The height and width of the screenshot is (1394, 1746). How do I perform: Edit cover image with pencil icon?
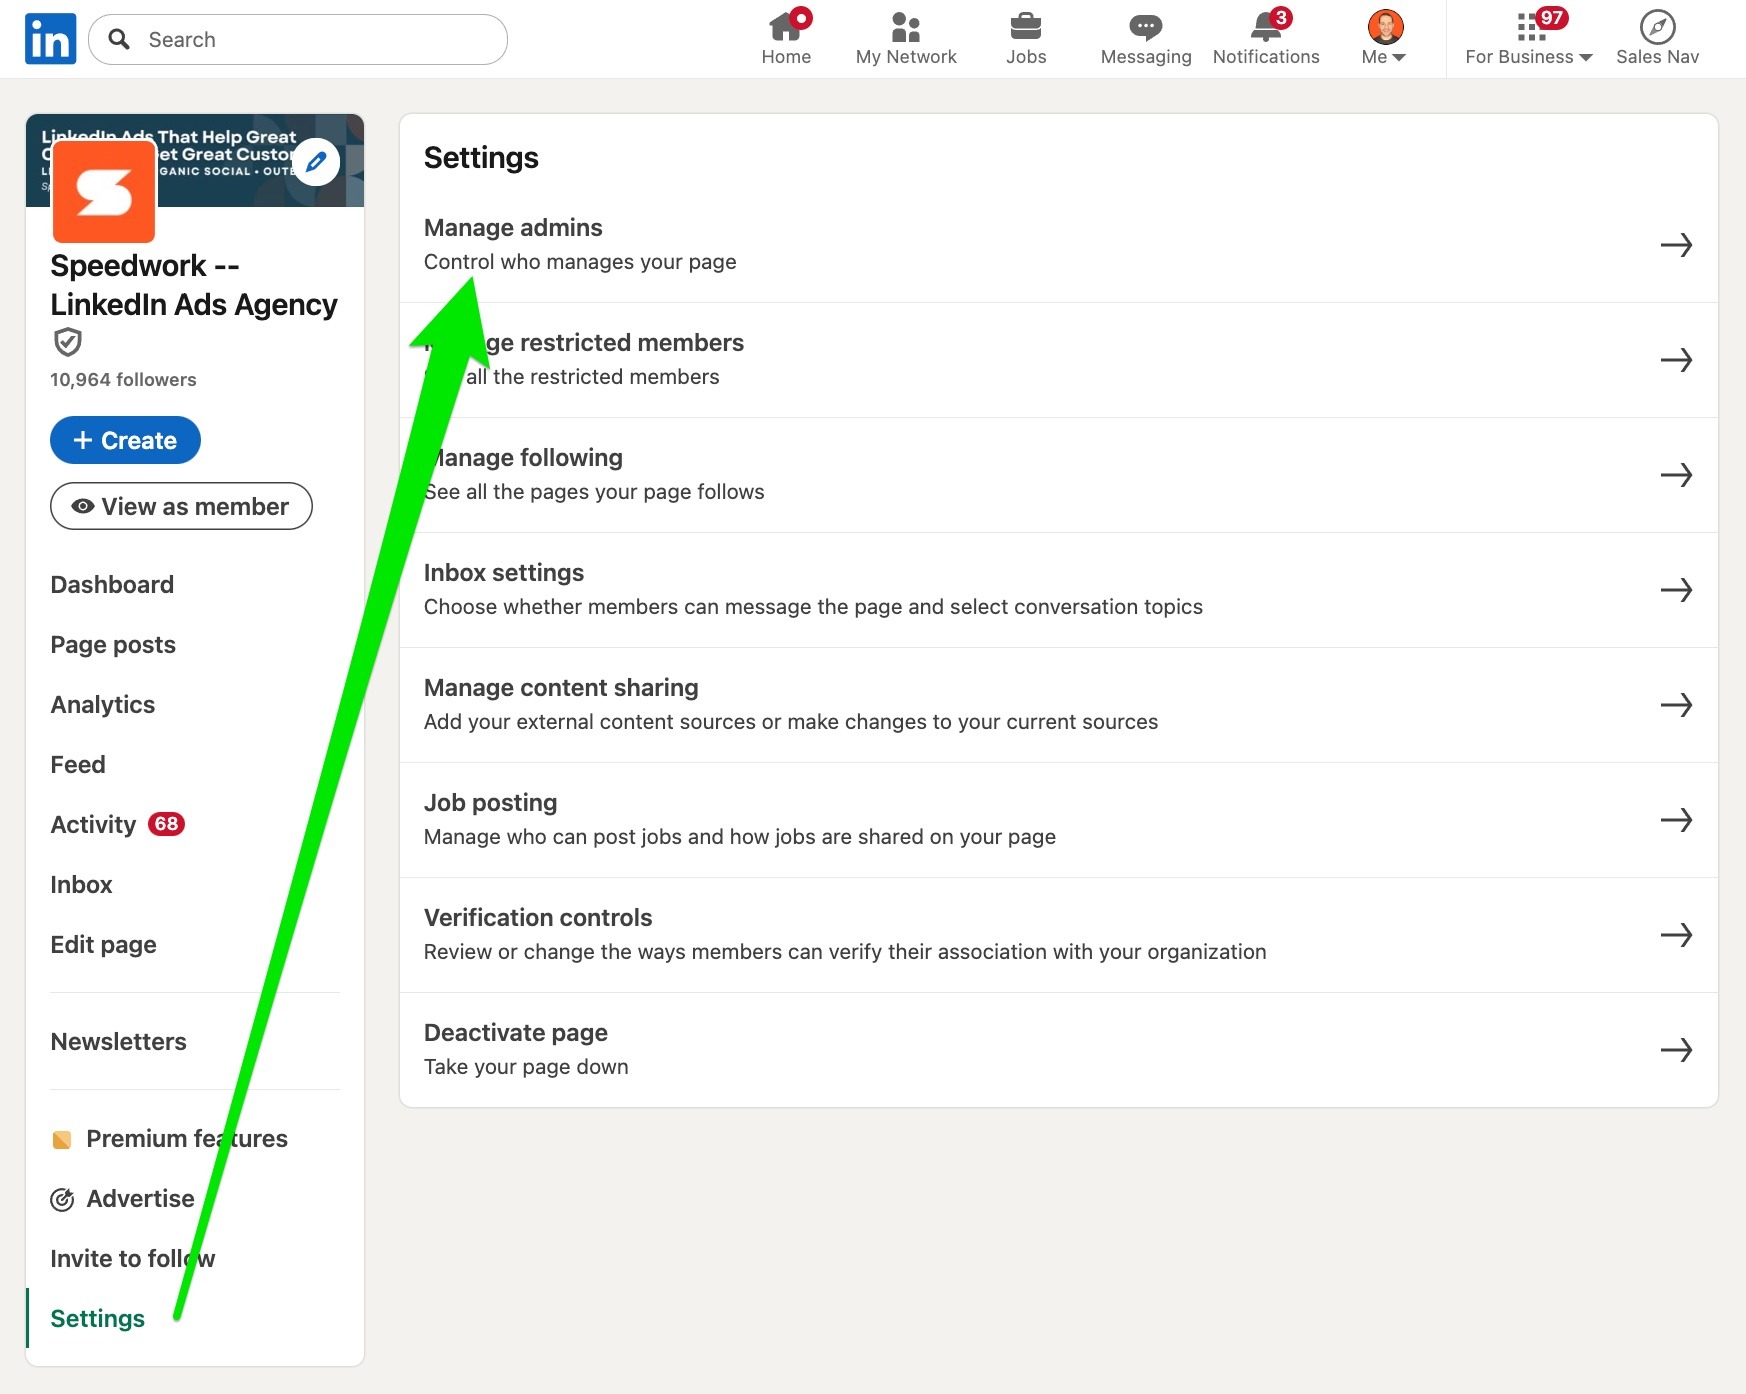[x=316, y=162]
